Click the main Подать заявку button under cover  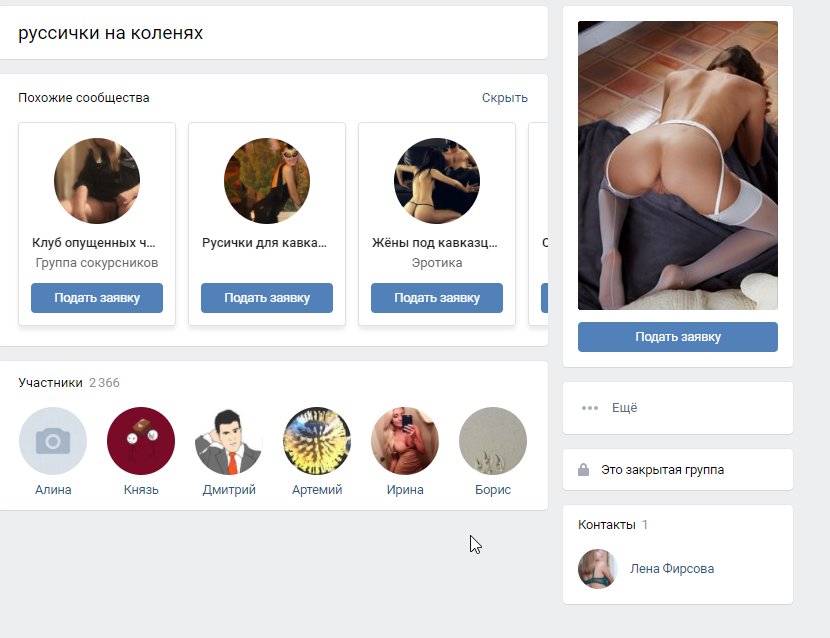[678, 337]
